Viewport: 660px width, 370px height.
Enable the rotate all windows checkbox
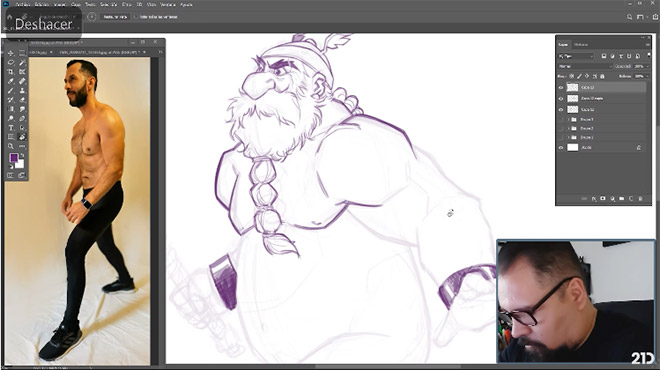(136, 17)
